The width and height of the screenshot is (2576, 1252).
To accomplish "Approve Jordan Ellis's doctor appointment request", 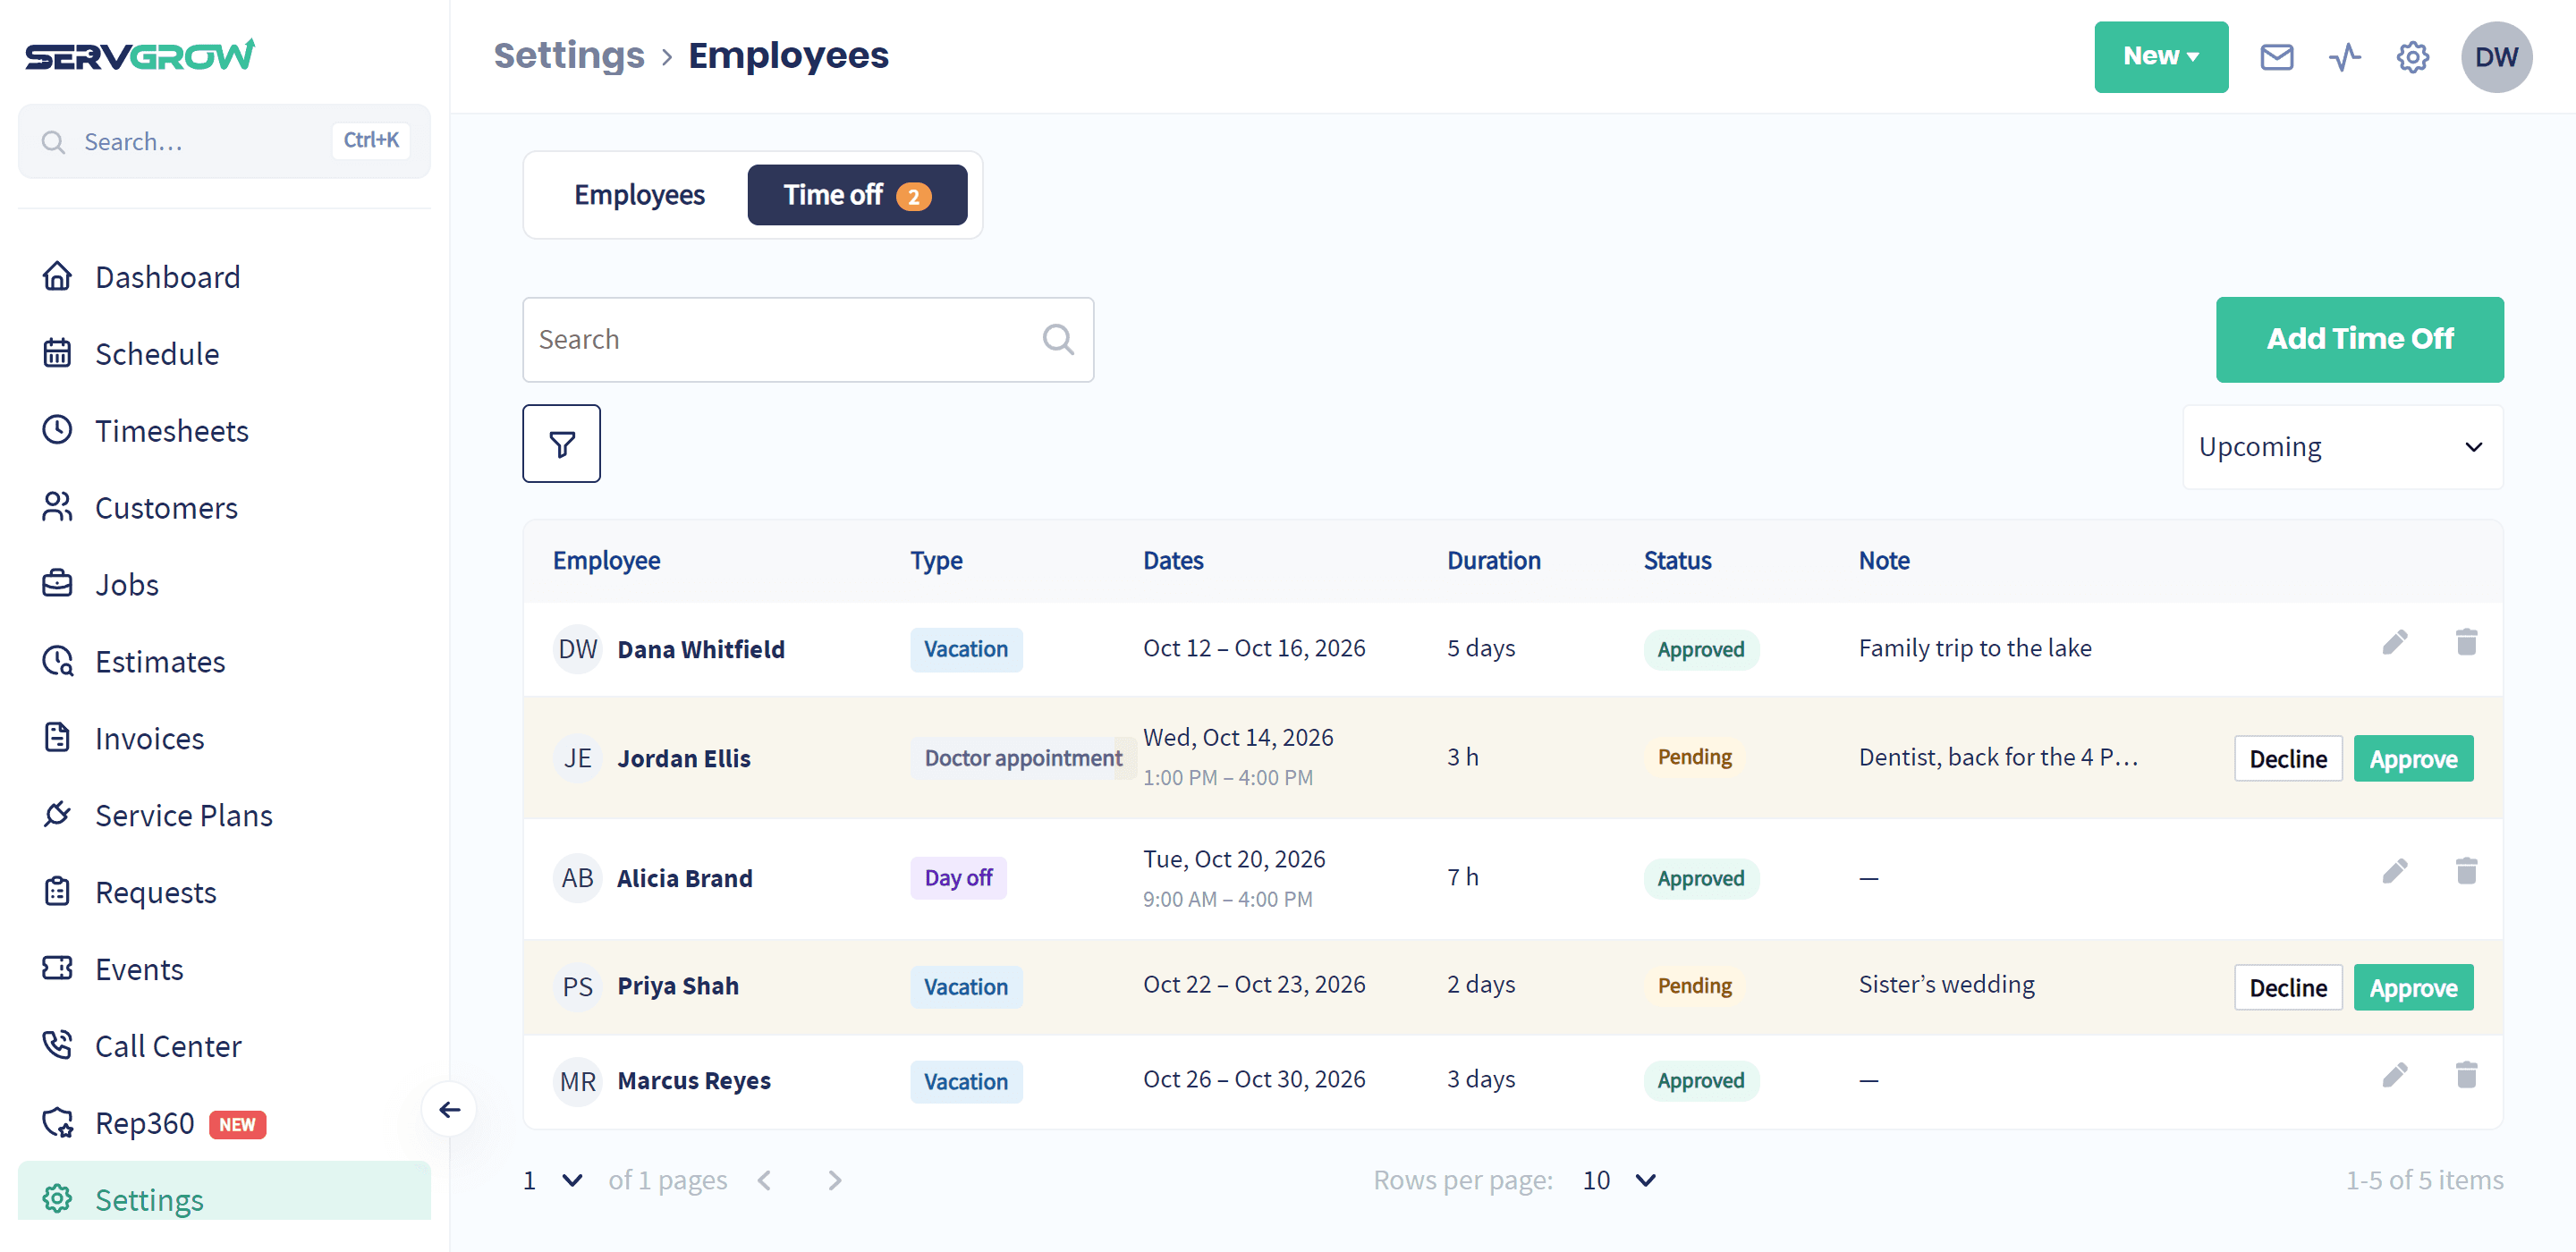I will 2412,758.
